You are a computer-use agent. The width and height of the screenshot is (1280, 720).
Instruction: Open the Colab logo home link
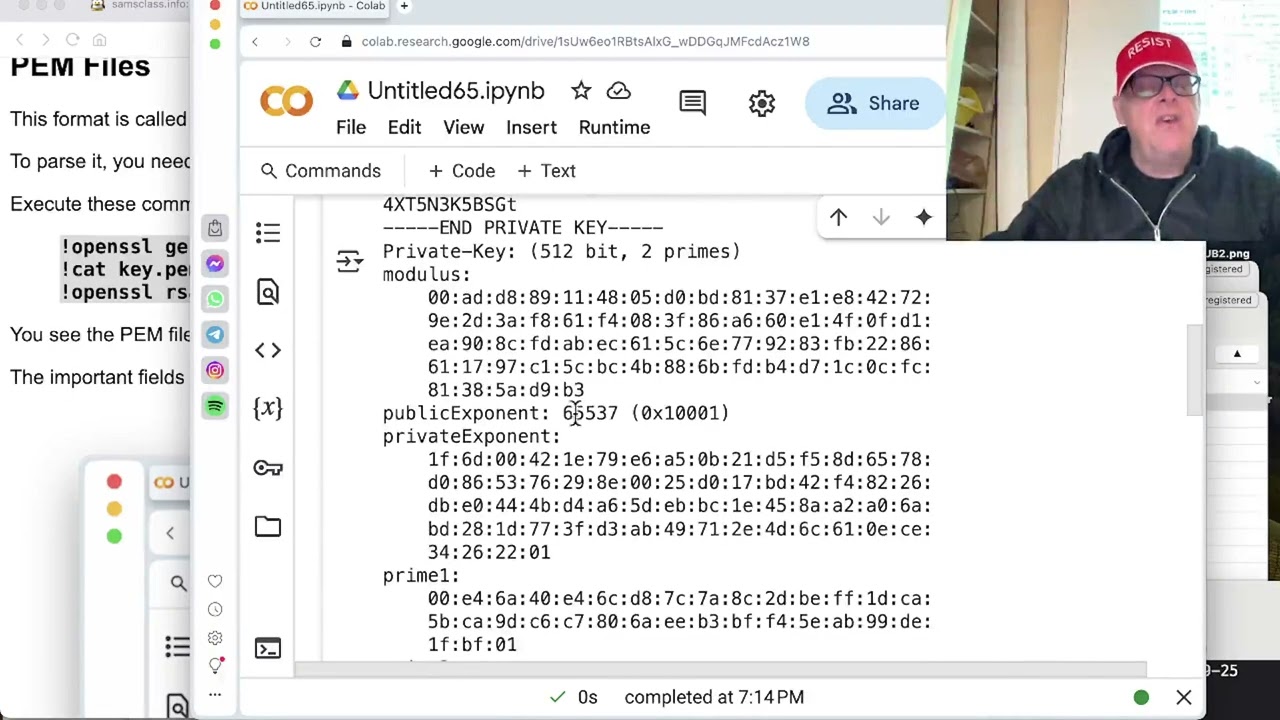[x=286, y=103]
